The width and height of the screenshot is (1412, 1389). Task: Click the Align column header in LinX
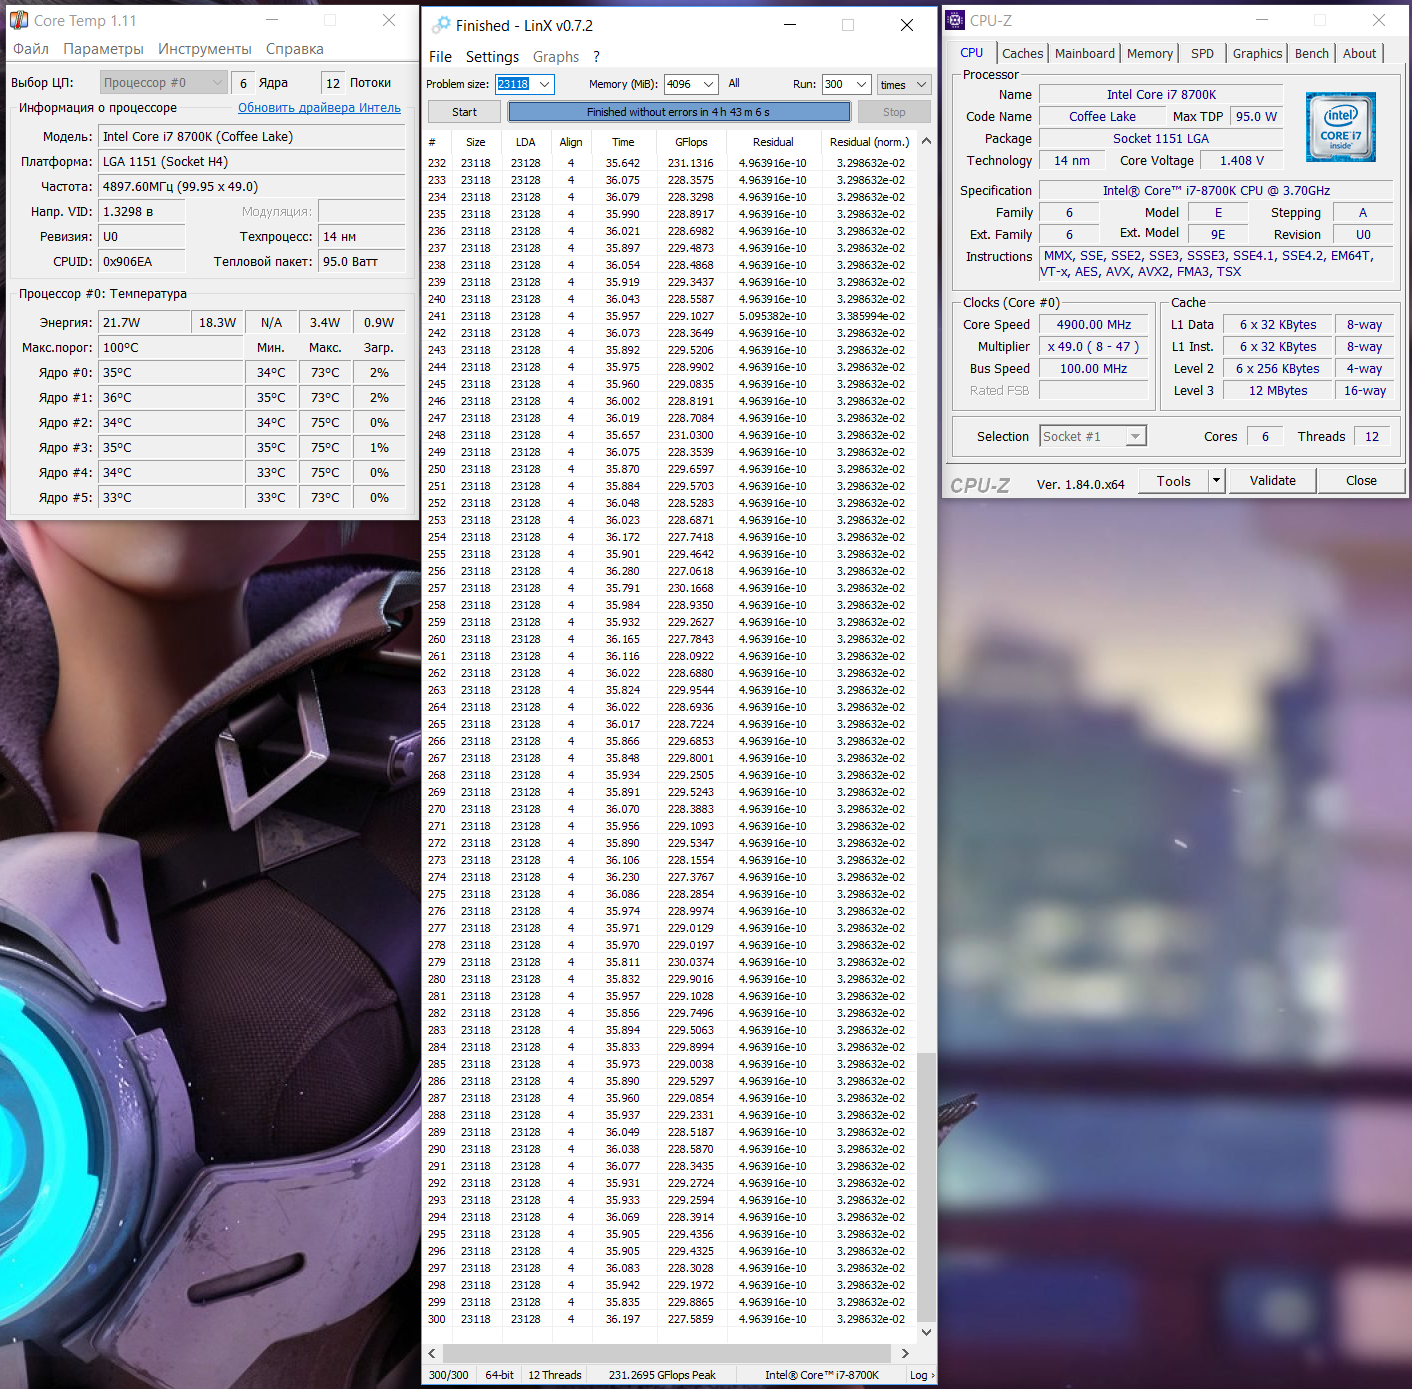click(x=571, y=142)
